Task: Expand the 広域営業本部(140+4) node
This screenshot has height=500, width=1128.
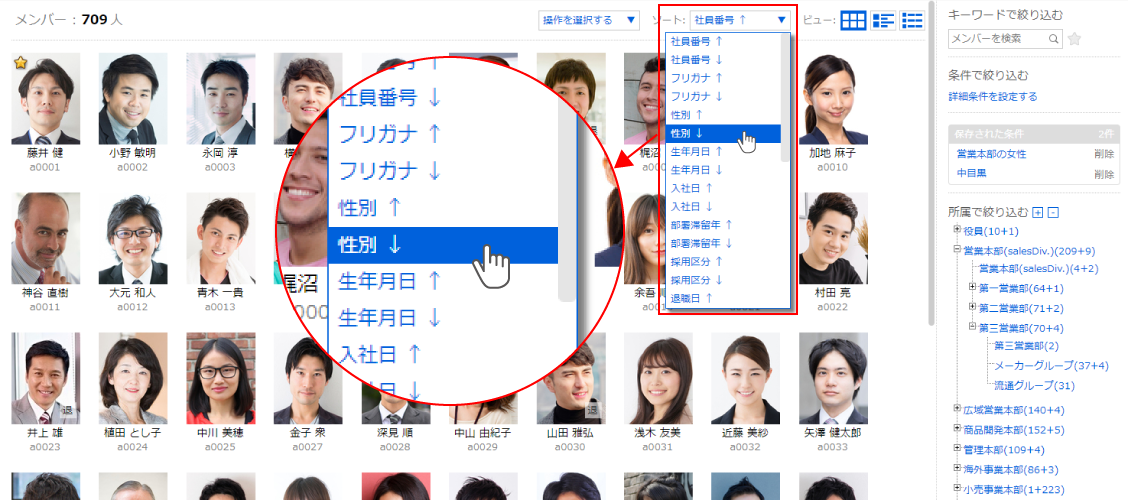Action: [958, 408]
